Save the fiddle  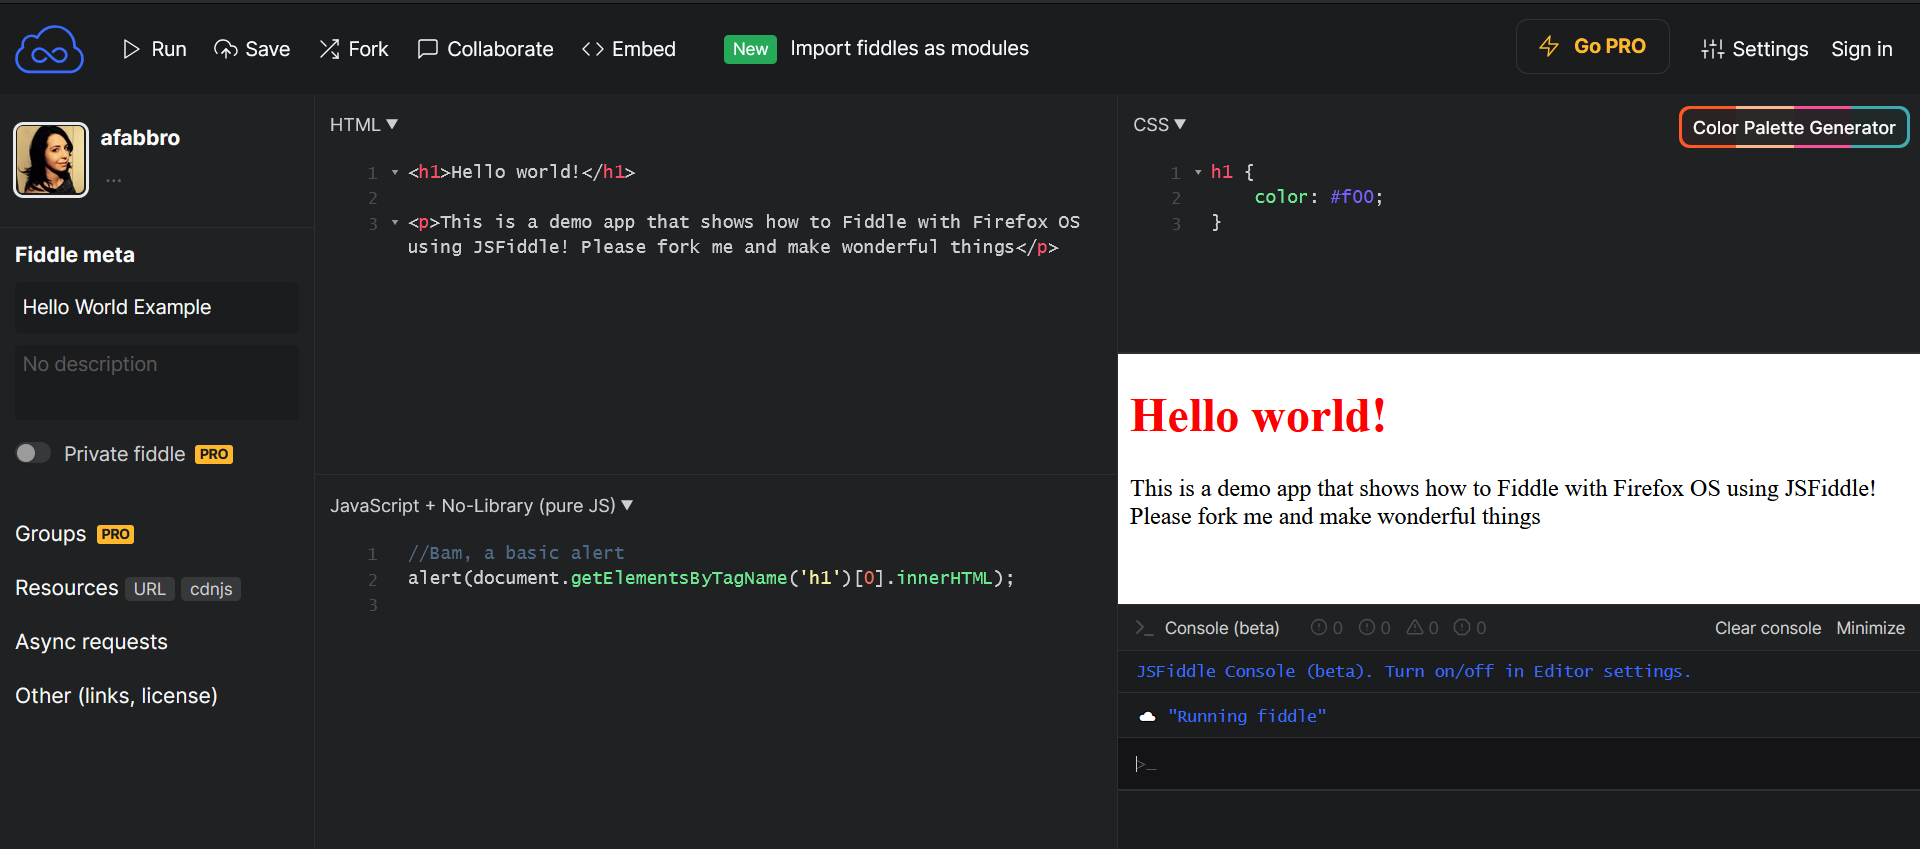click(x=252, y=49)
